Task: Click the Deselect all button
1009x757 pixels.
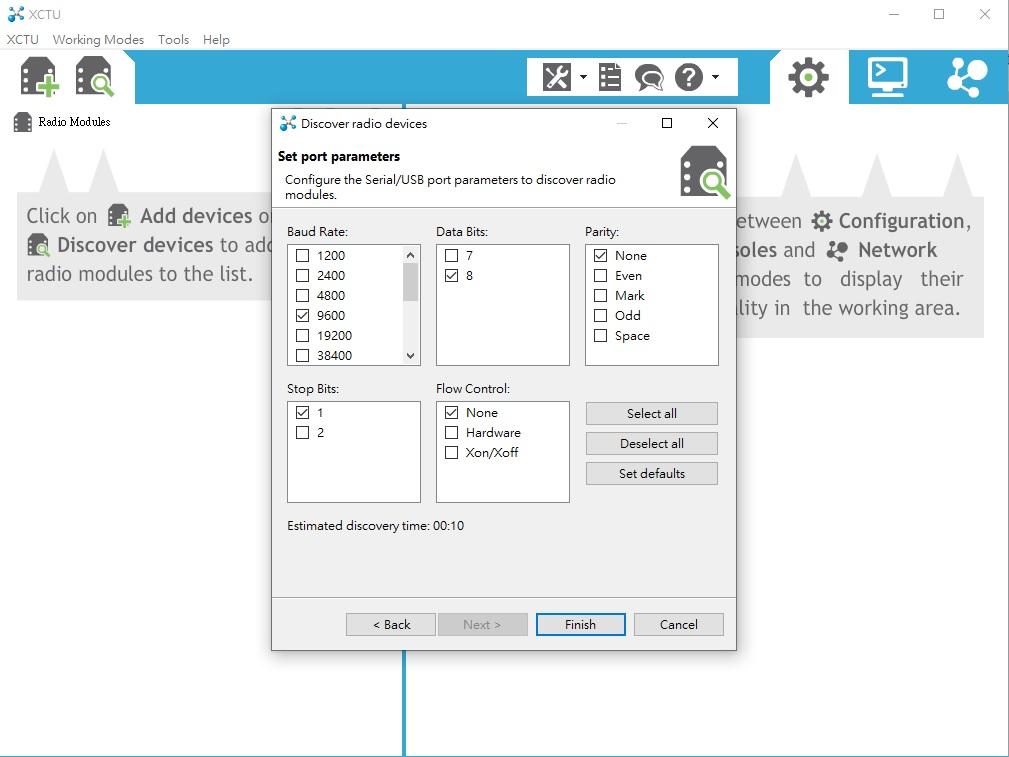Action: (x=652, y=444)
